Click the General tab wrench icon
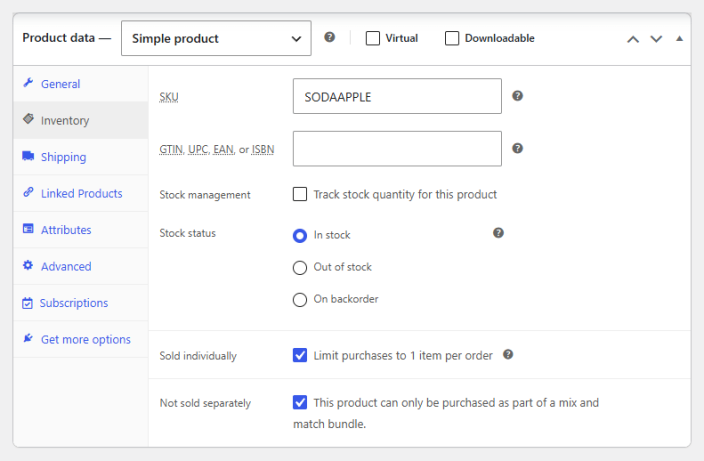 click(x=28, y=83)
